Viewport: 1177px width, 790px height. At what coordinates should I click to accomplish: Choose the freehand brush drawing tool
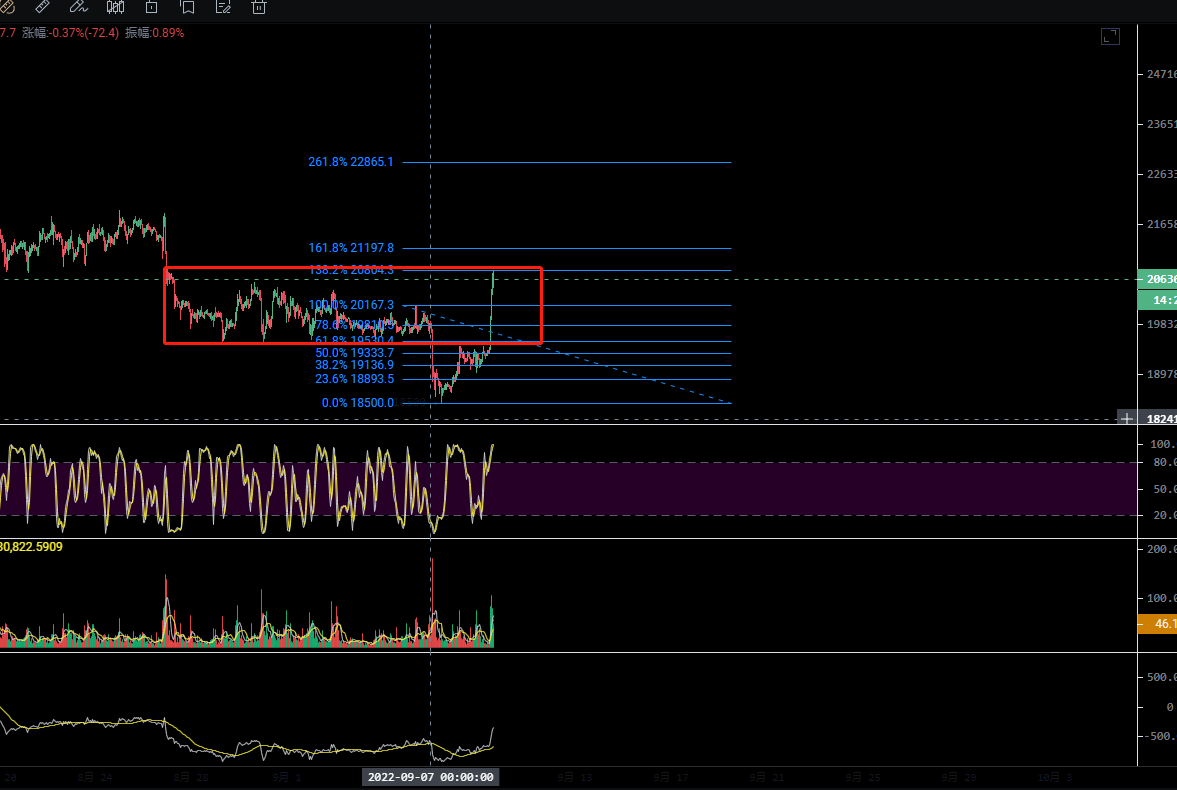[78, 7]
